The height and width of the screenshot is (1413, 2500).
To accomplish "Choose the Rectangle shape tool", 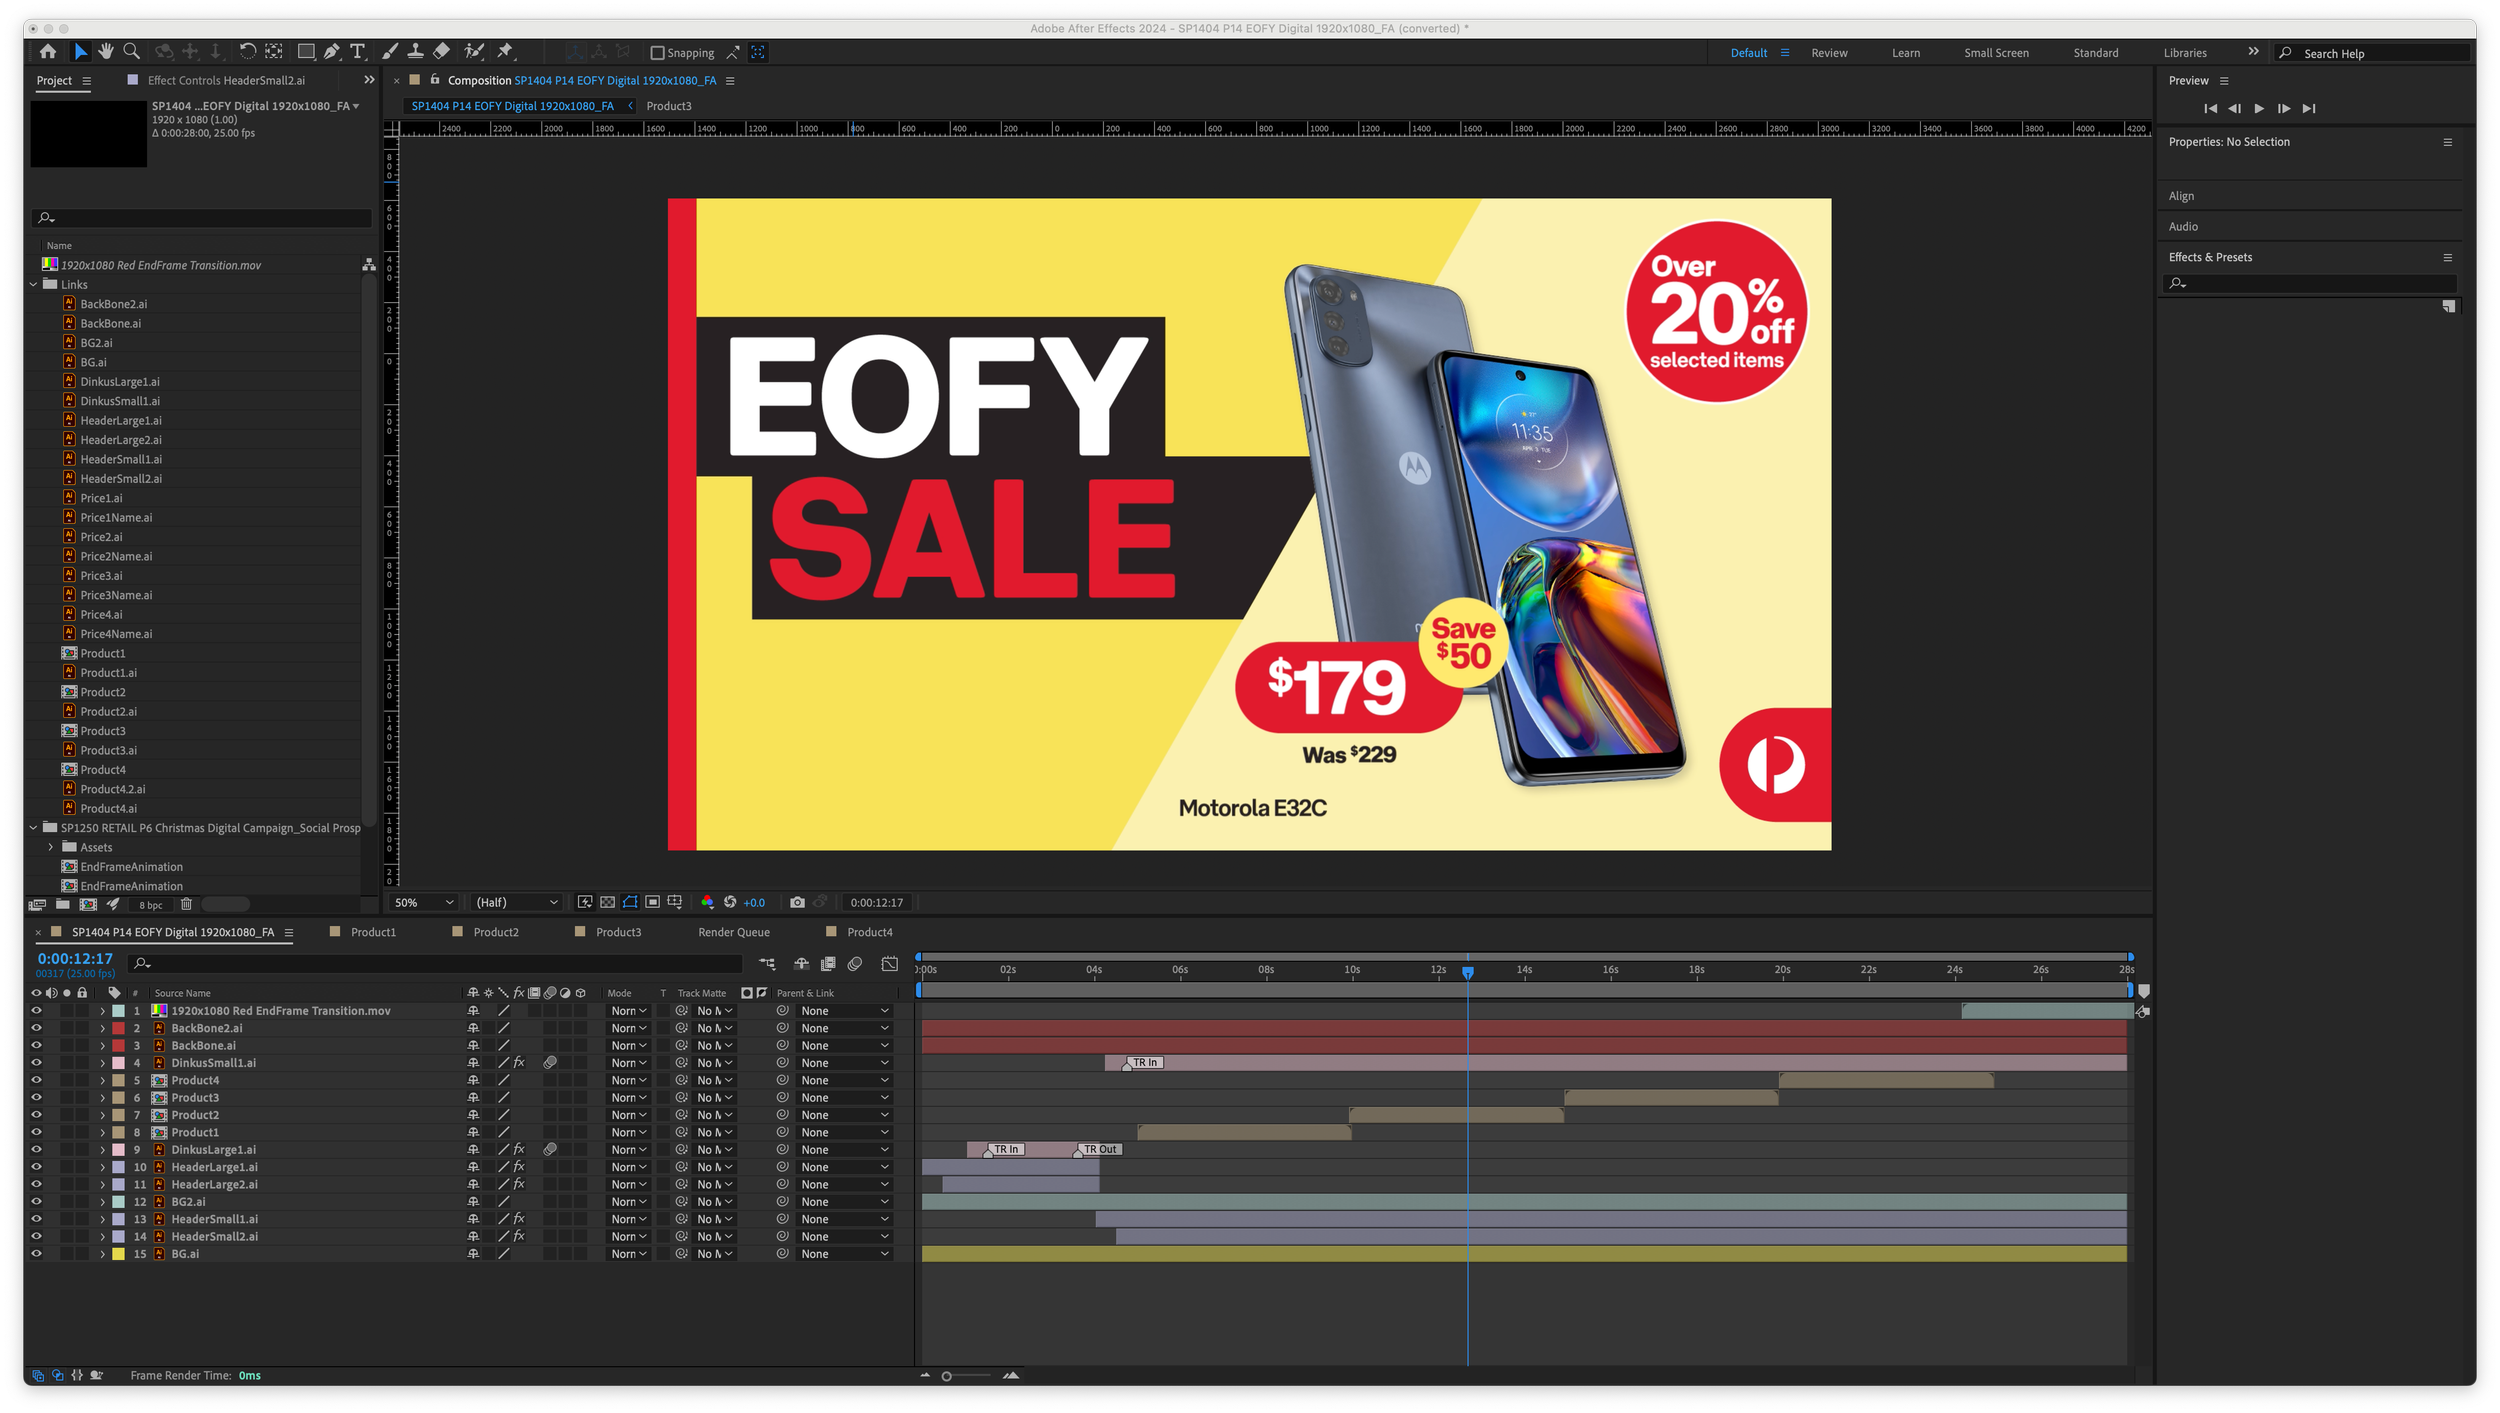I will [306, 52].
